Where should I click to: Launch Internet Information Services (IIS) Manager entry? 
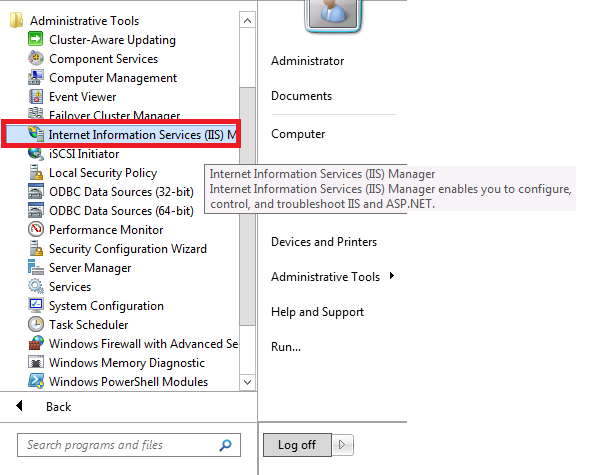tap(121, 134)
